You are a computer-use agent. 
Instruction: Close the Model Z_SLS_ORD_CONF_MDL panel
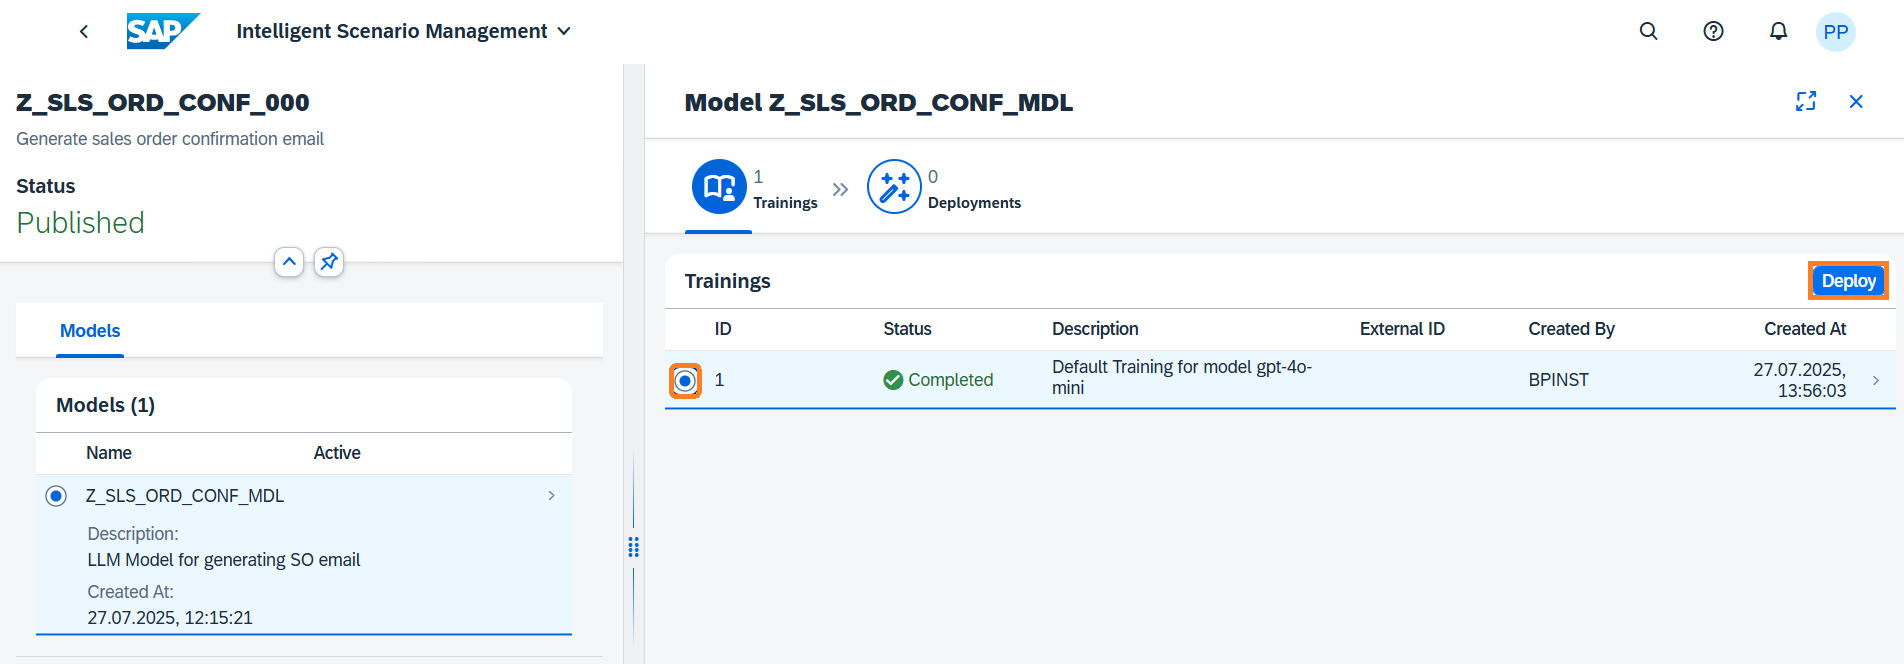pos(1856,101)
